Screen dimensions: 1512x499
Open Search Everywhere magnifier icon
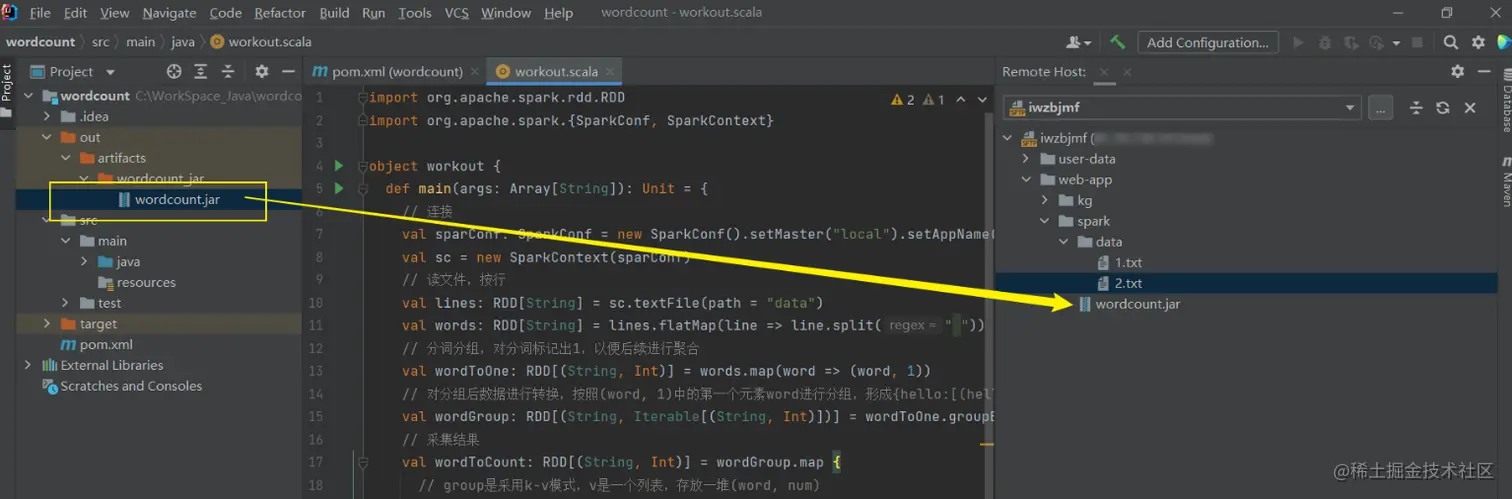(1451, 42)
